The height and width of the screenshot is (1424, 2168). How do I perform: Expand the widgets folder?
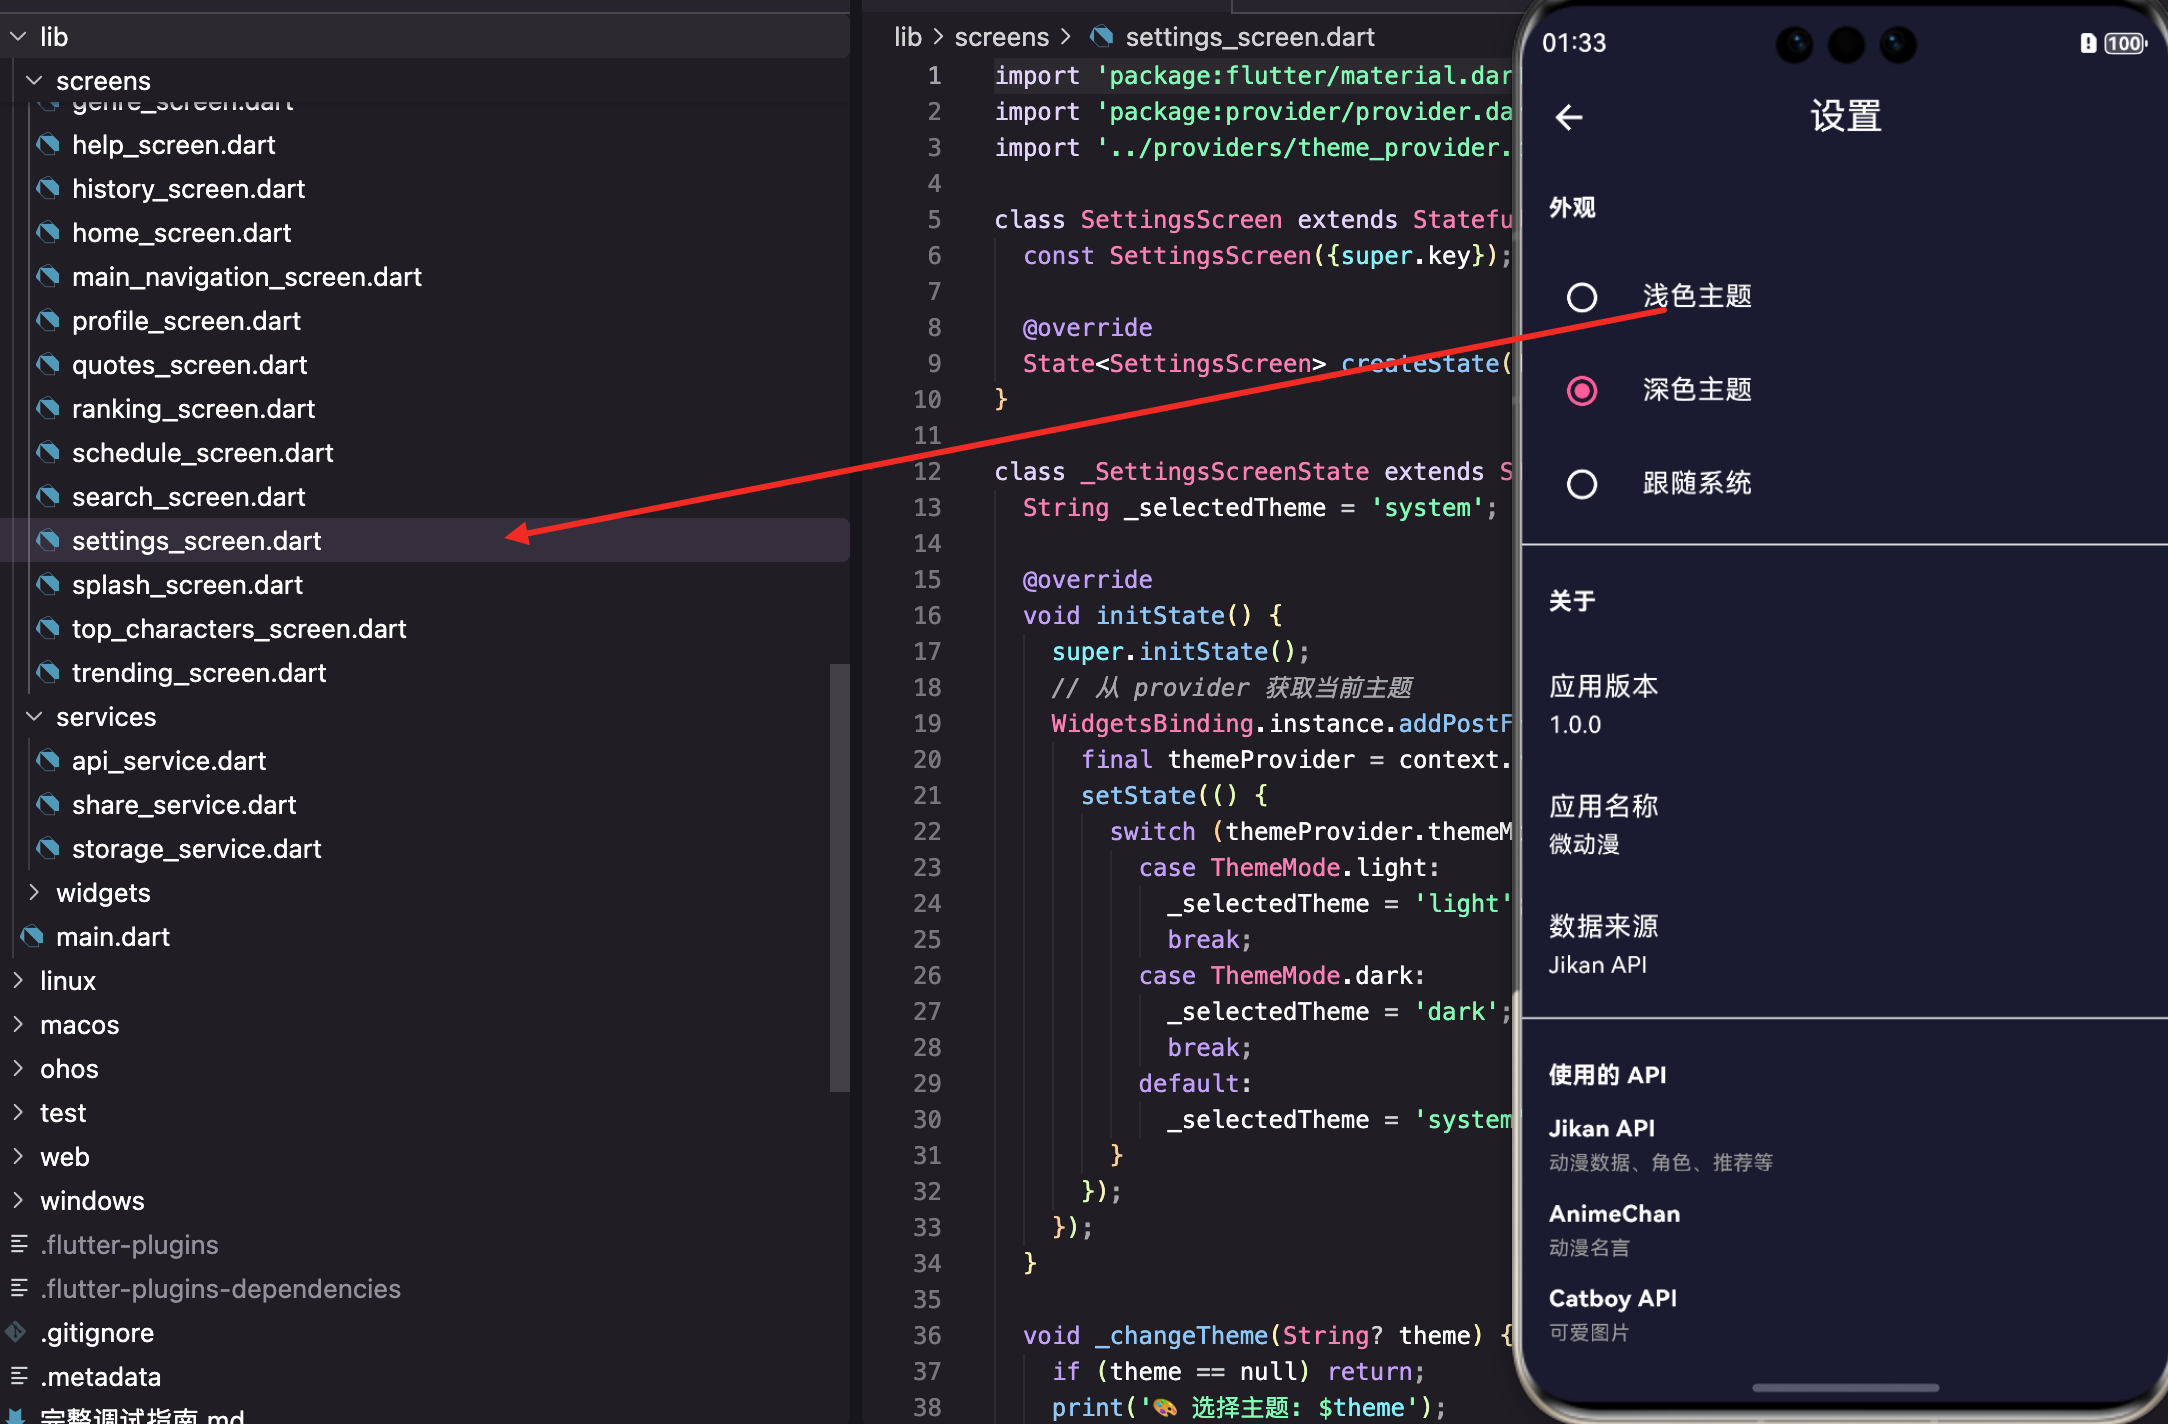pyautogui.click(x=34, y=892)
